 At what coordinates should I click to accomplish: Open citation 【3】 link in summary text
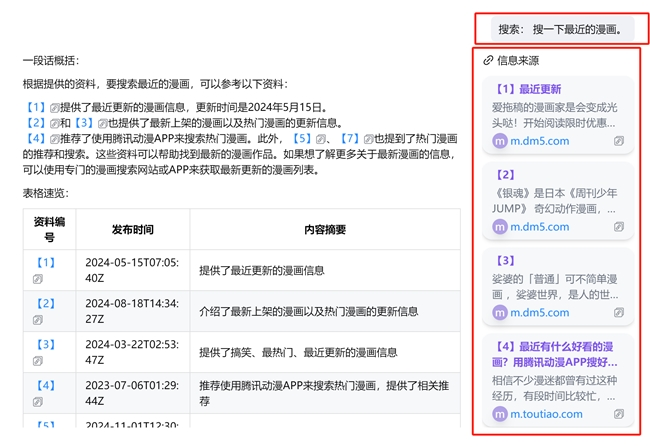click(83, 123)
